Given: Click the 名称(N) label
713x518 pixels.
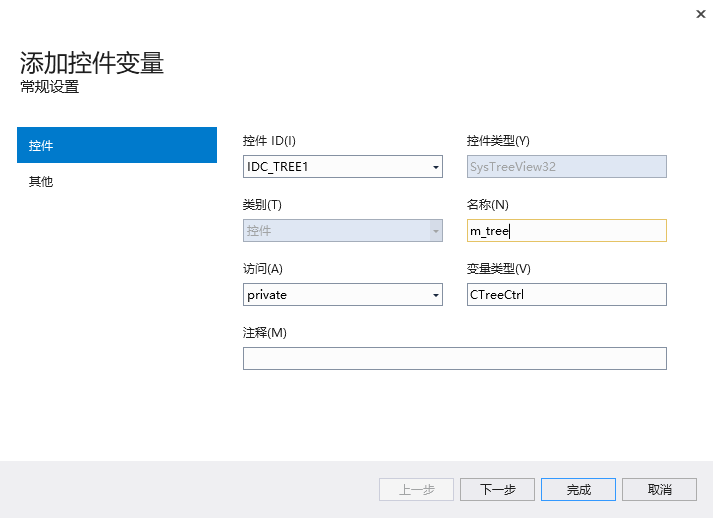Looking at the screenshot, I should (x=487, y=205).
